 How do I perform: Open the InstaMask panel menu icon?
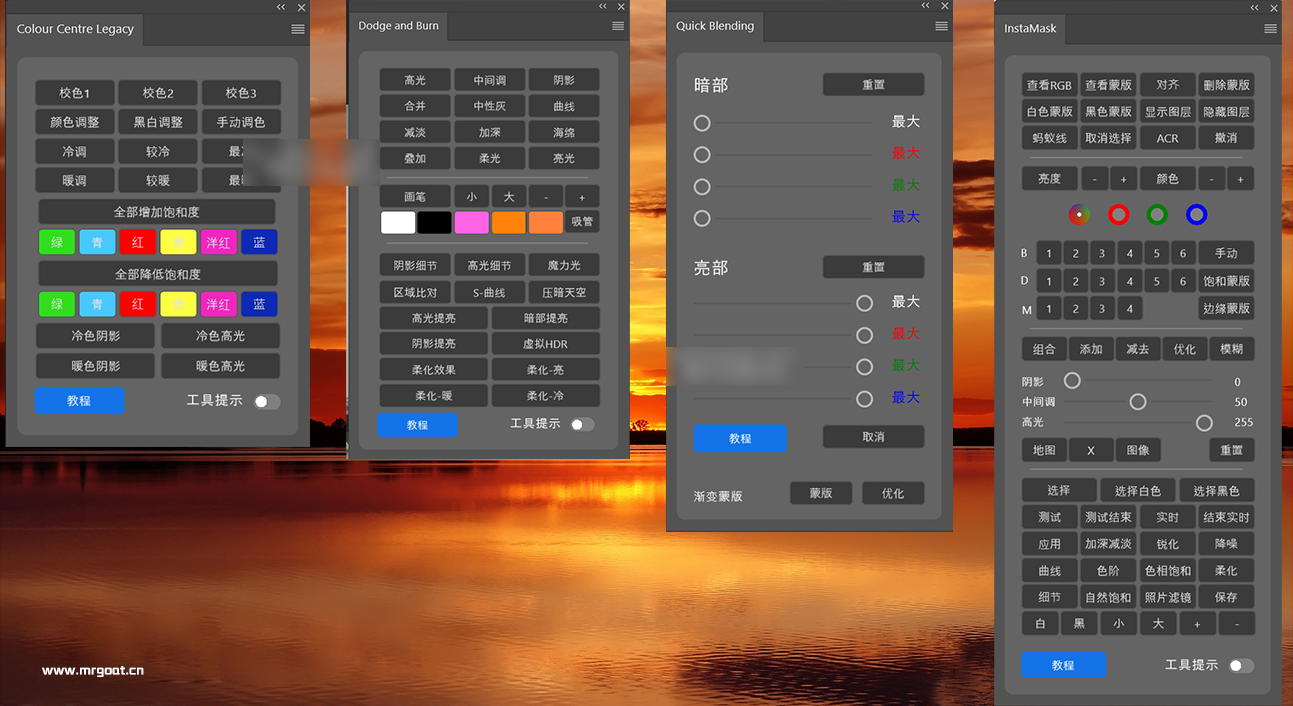click(1270, 29)
